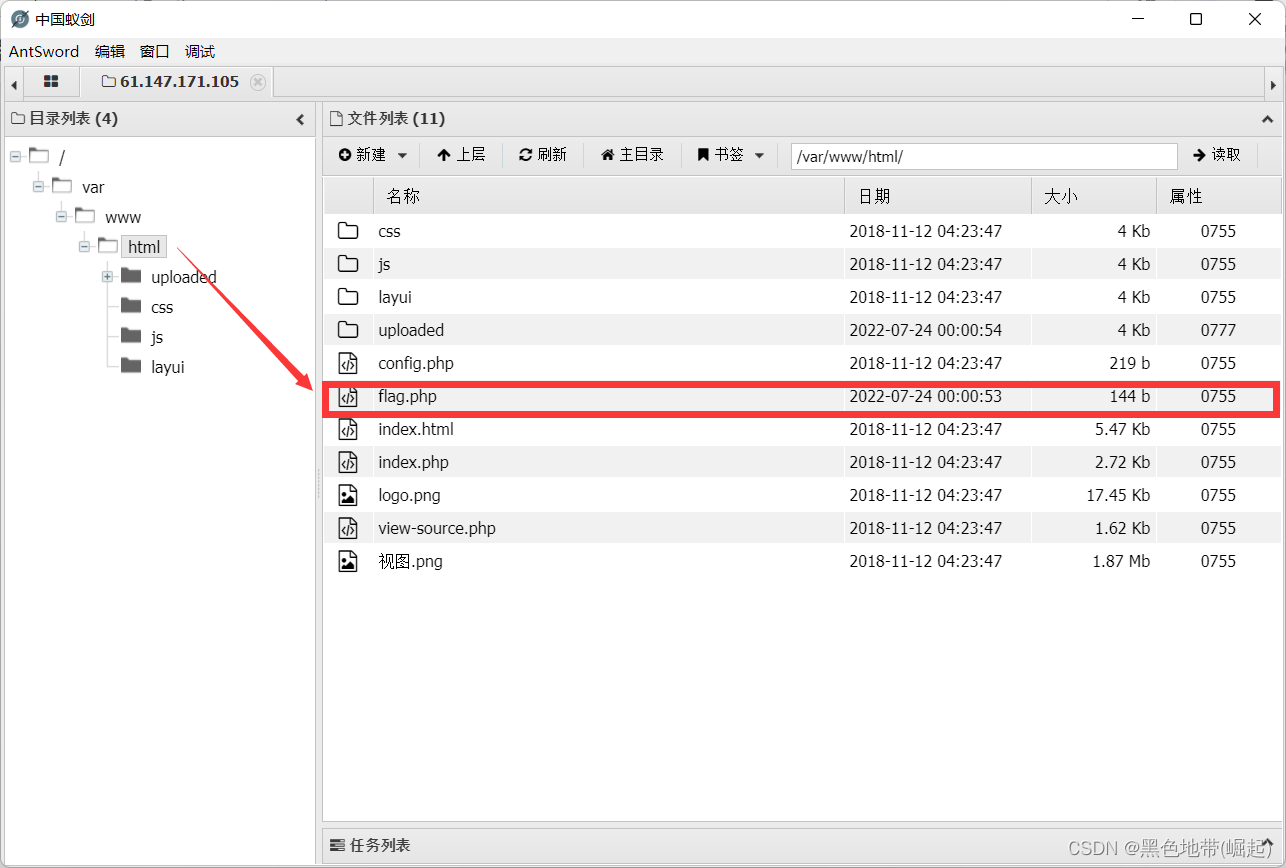
Task: Open the 新建 dropdown arrow
Action: pyautogui.click(x=403, y=155)
